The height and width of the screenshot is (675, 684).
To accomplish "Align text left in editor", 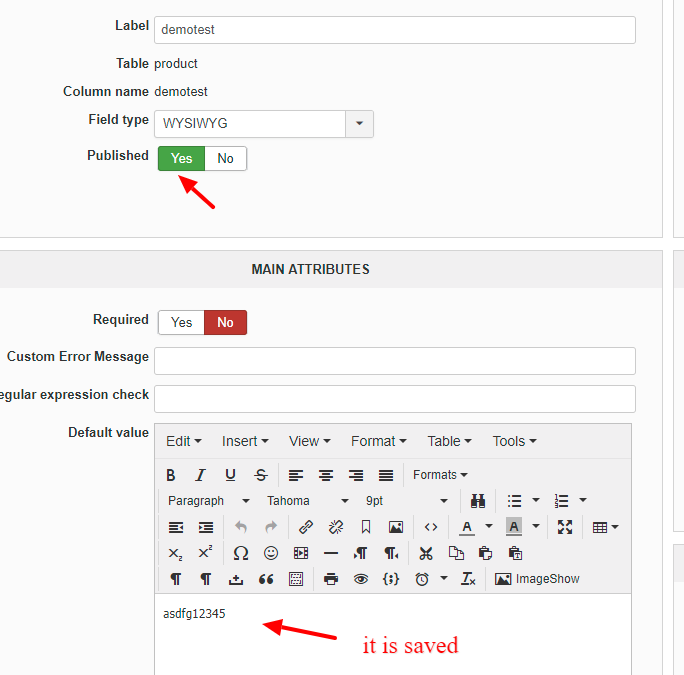I will pos(296,475).
